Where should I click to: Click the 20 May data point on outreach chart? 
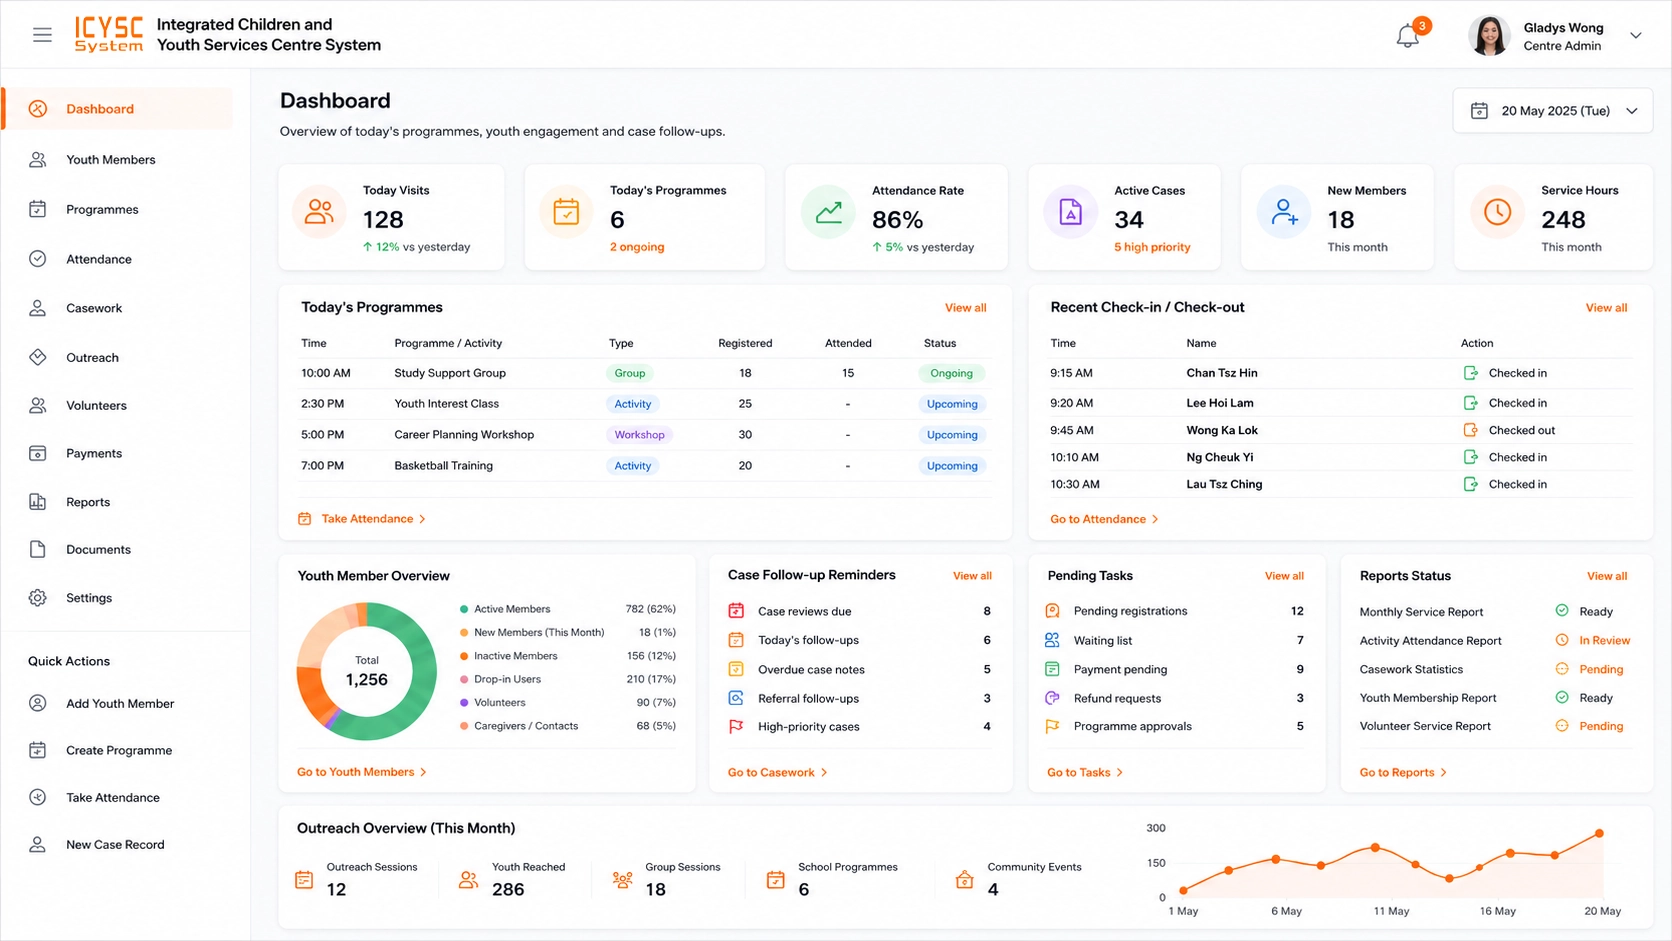point(1599,833)
